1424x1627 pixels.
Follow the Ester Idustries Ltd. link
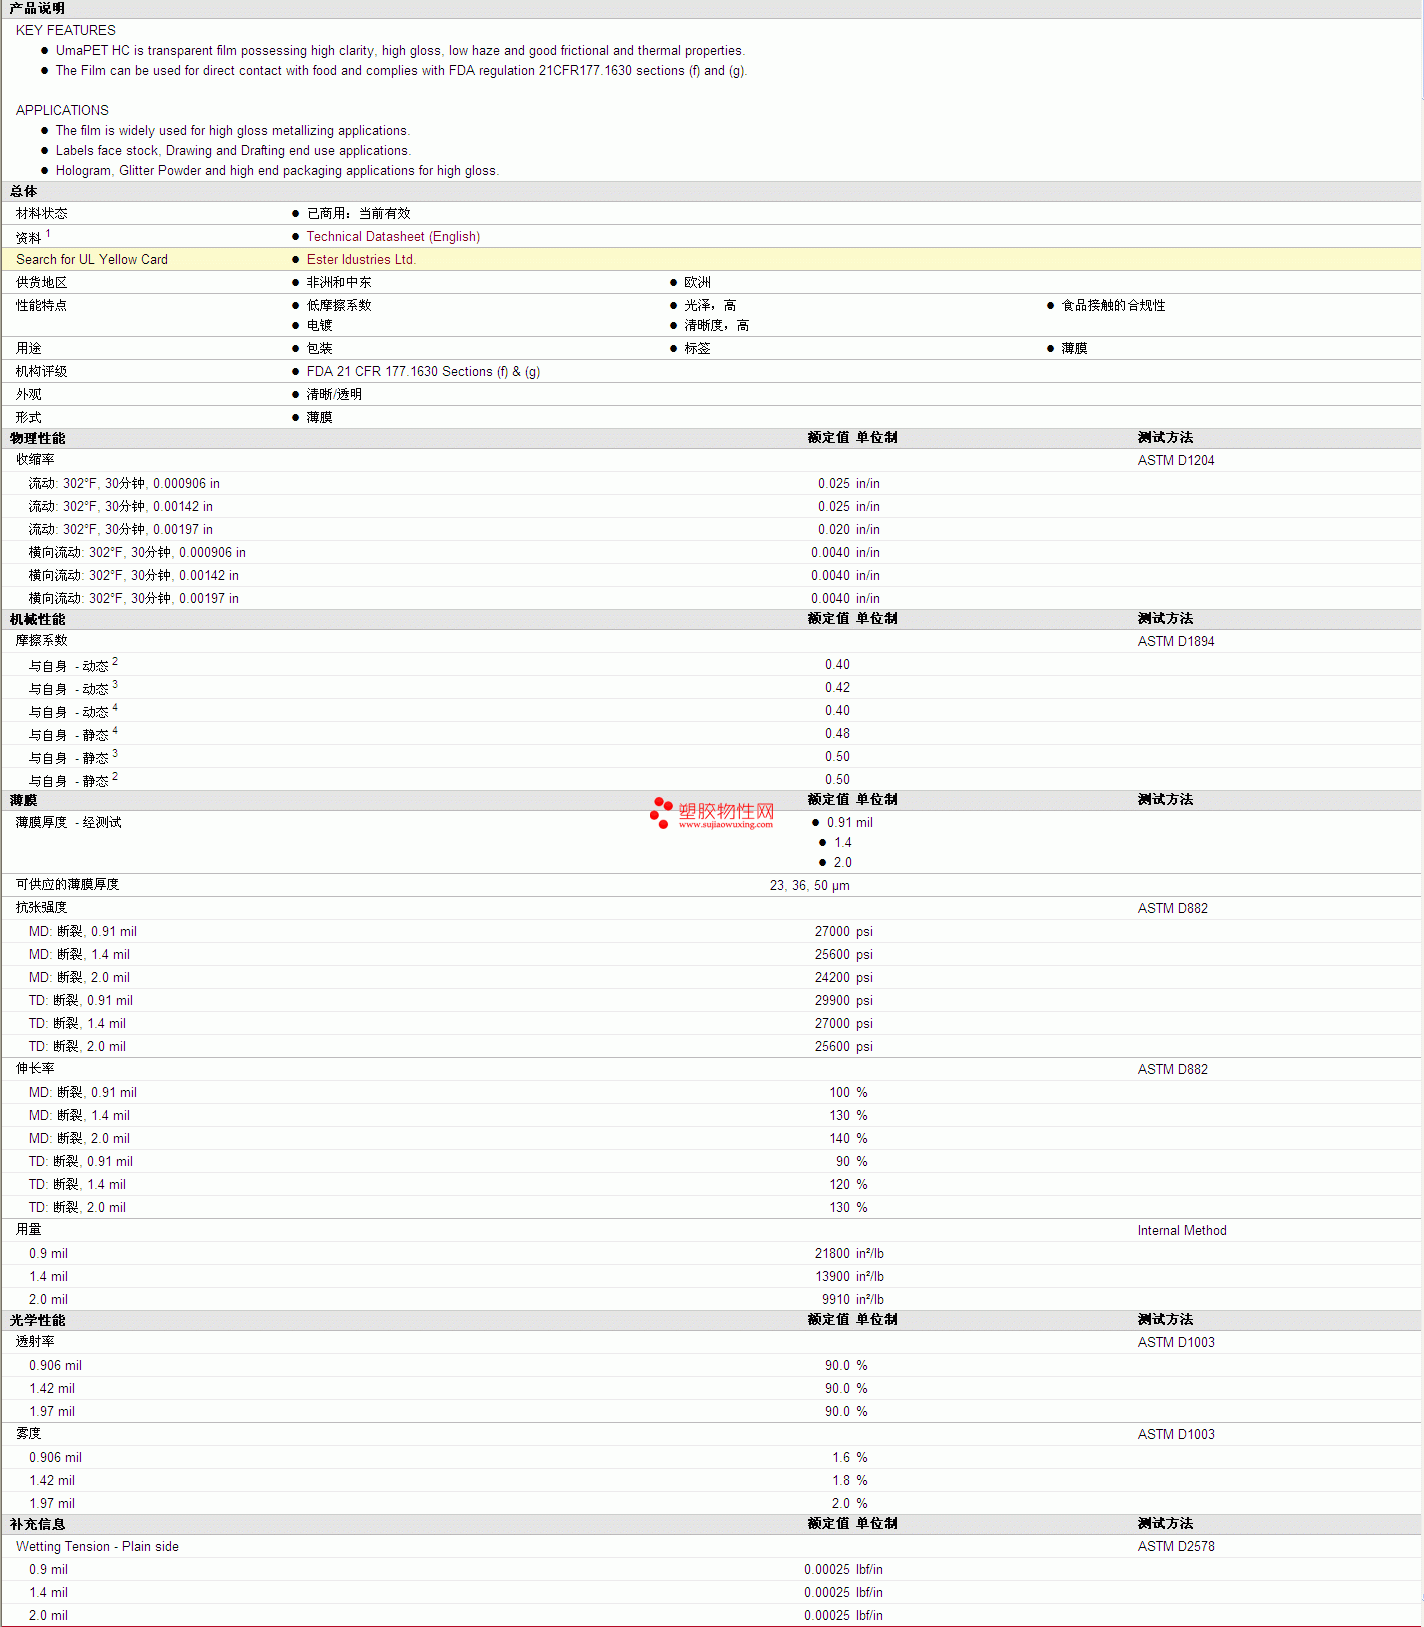tap(361, 260)
